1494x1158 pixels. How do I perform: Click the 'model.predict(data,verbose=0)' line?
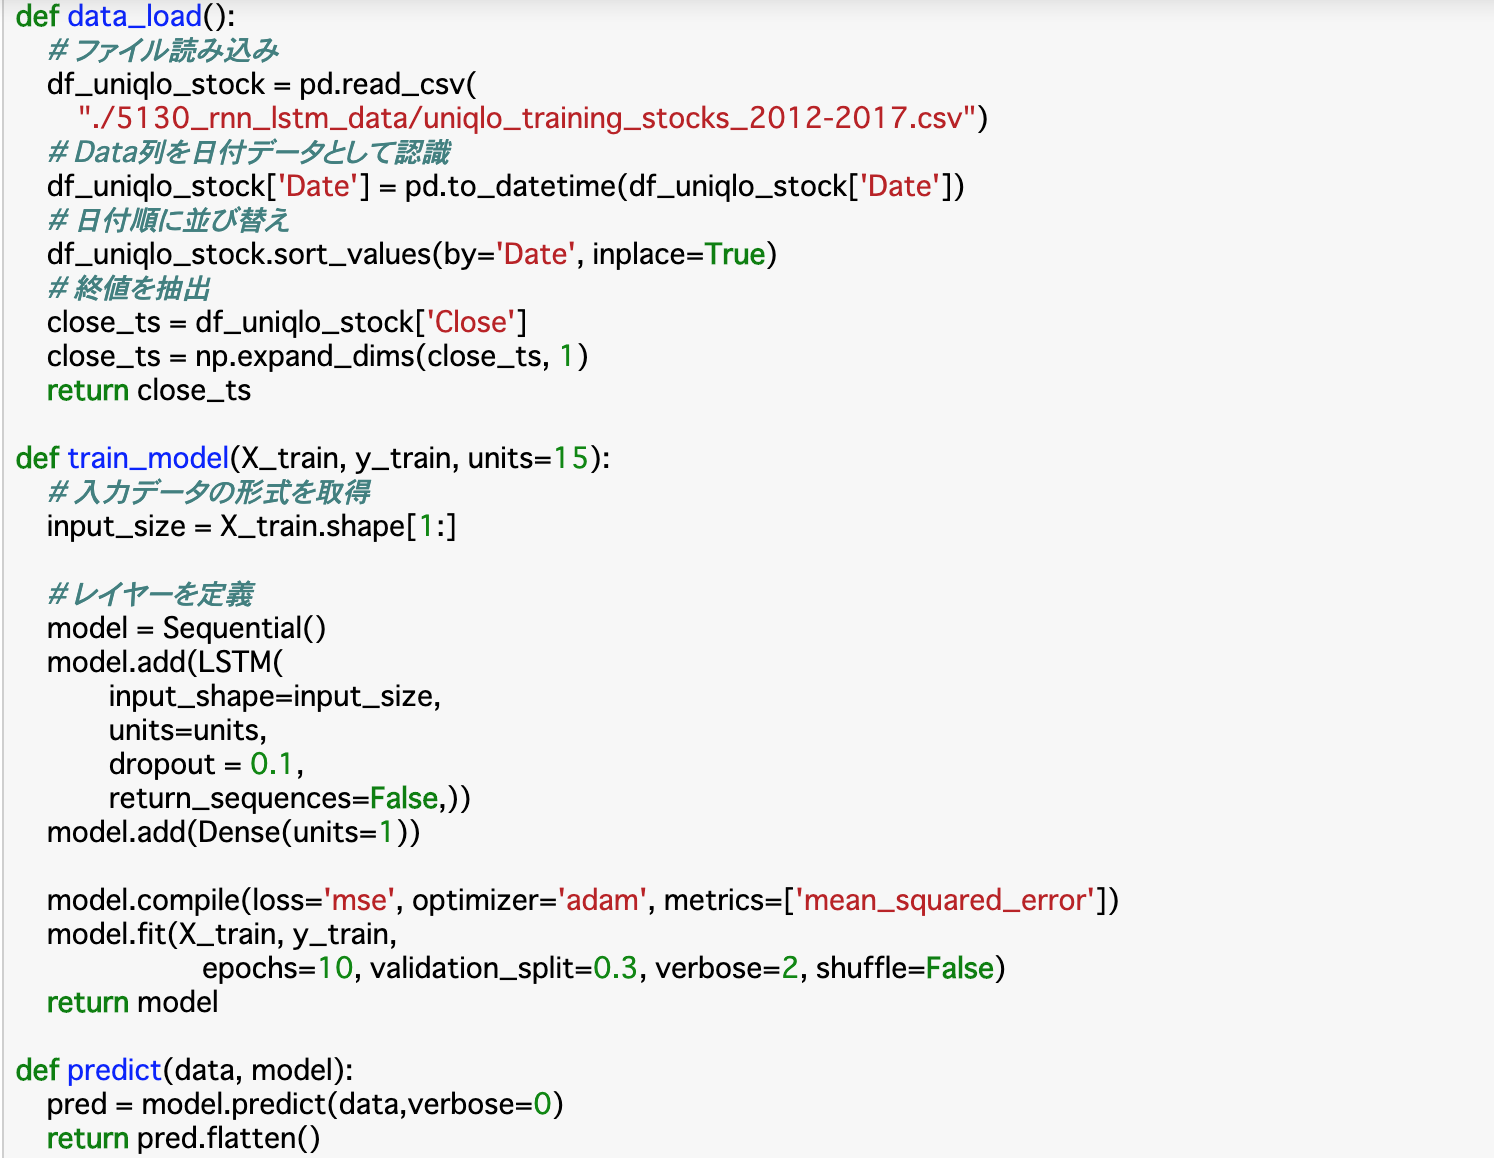click(305, 1104)
